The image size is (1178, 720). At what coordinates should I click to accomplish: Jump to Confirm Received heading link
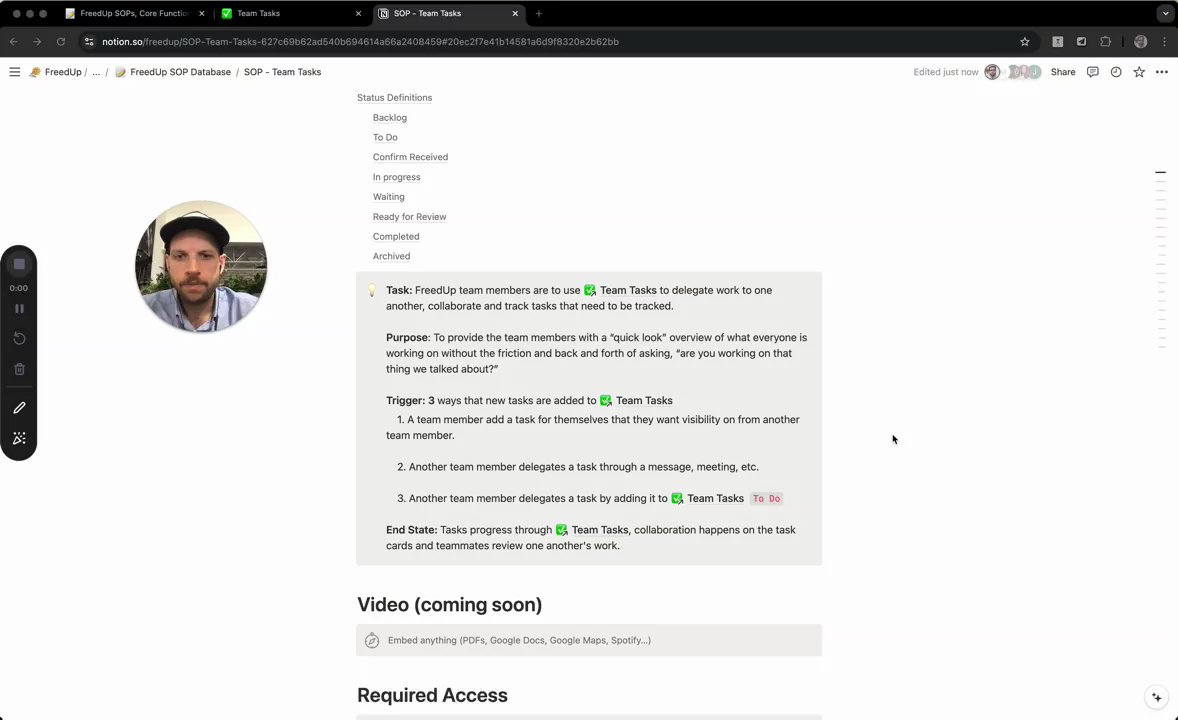coord(410,157)
